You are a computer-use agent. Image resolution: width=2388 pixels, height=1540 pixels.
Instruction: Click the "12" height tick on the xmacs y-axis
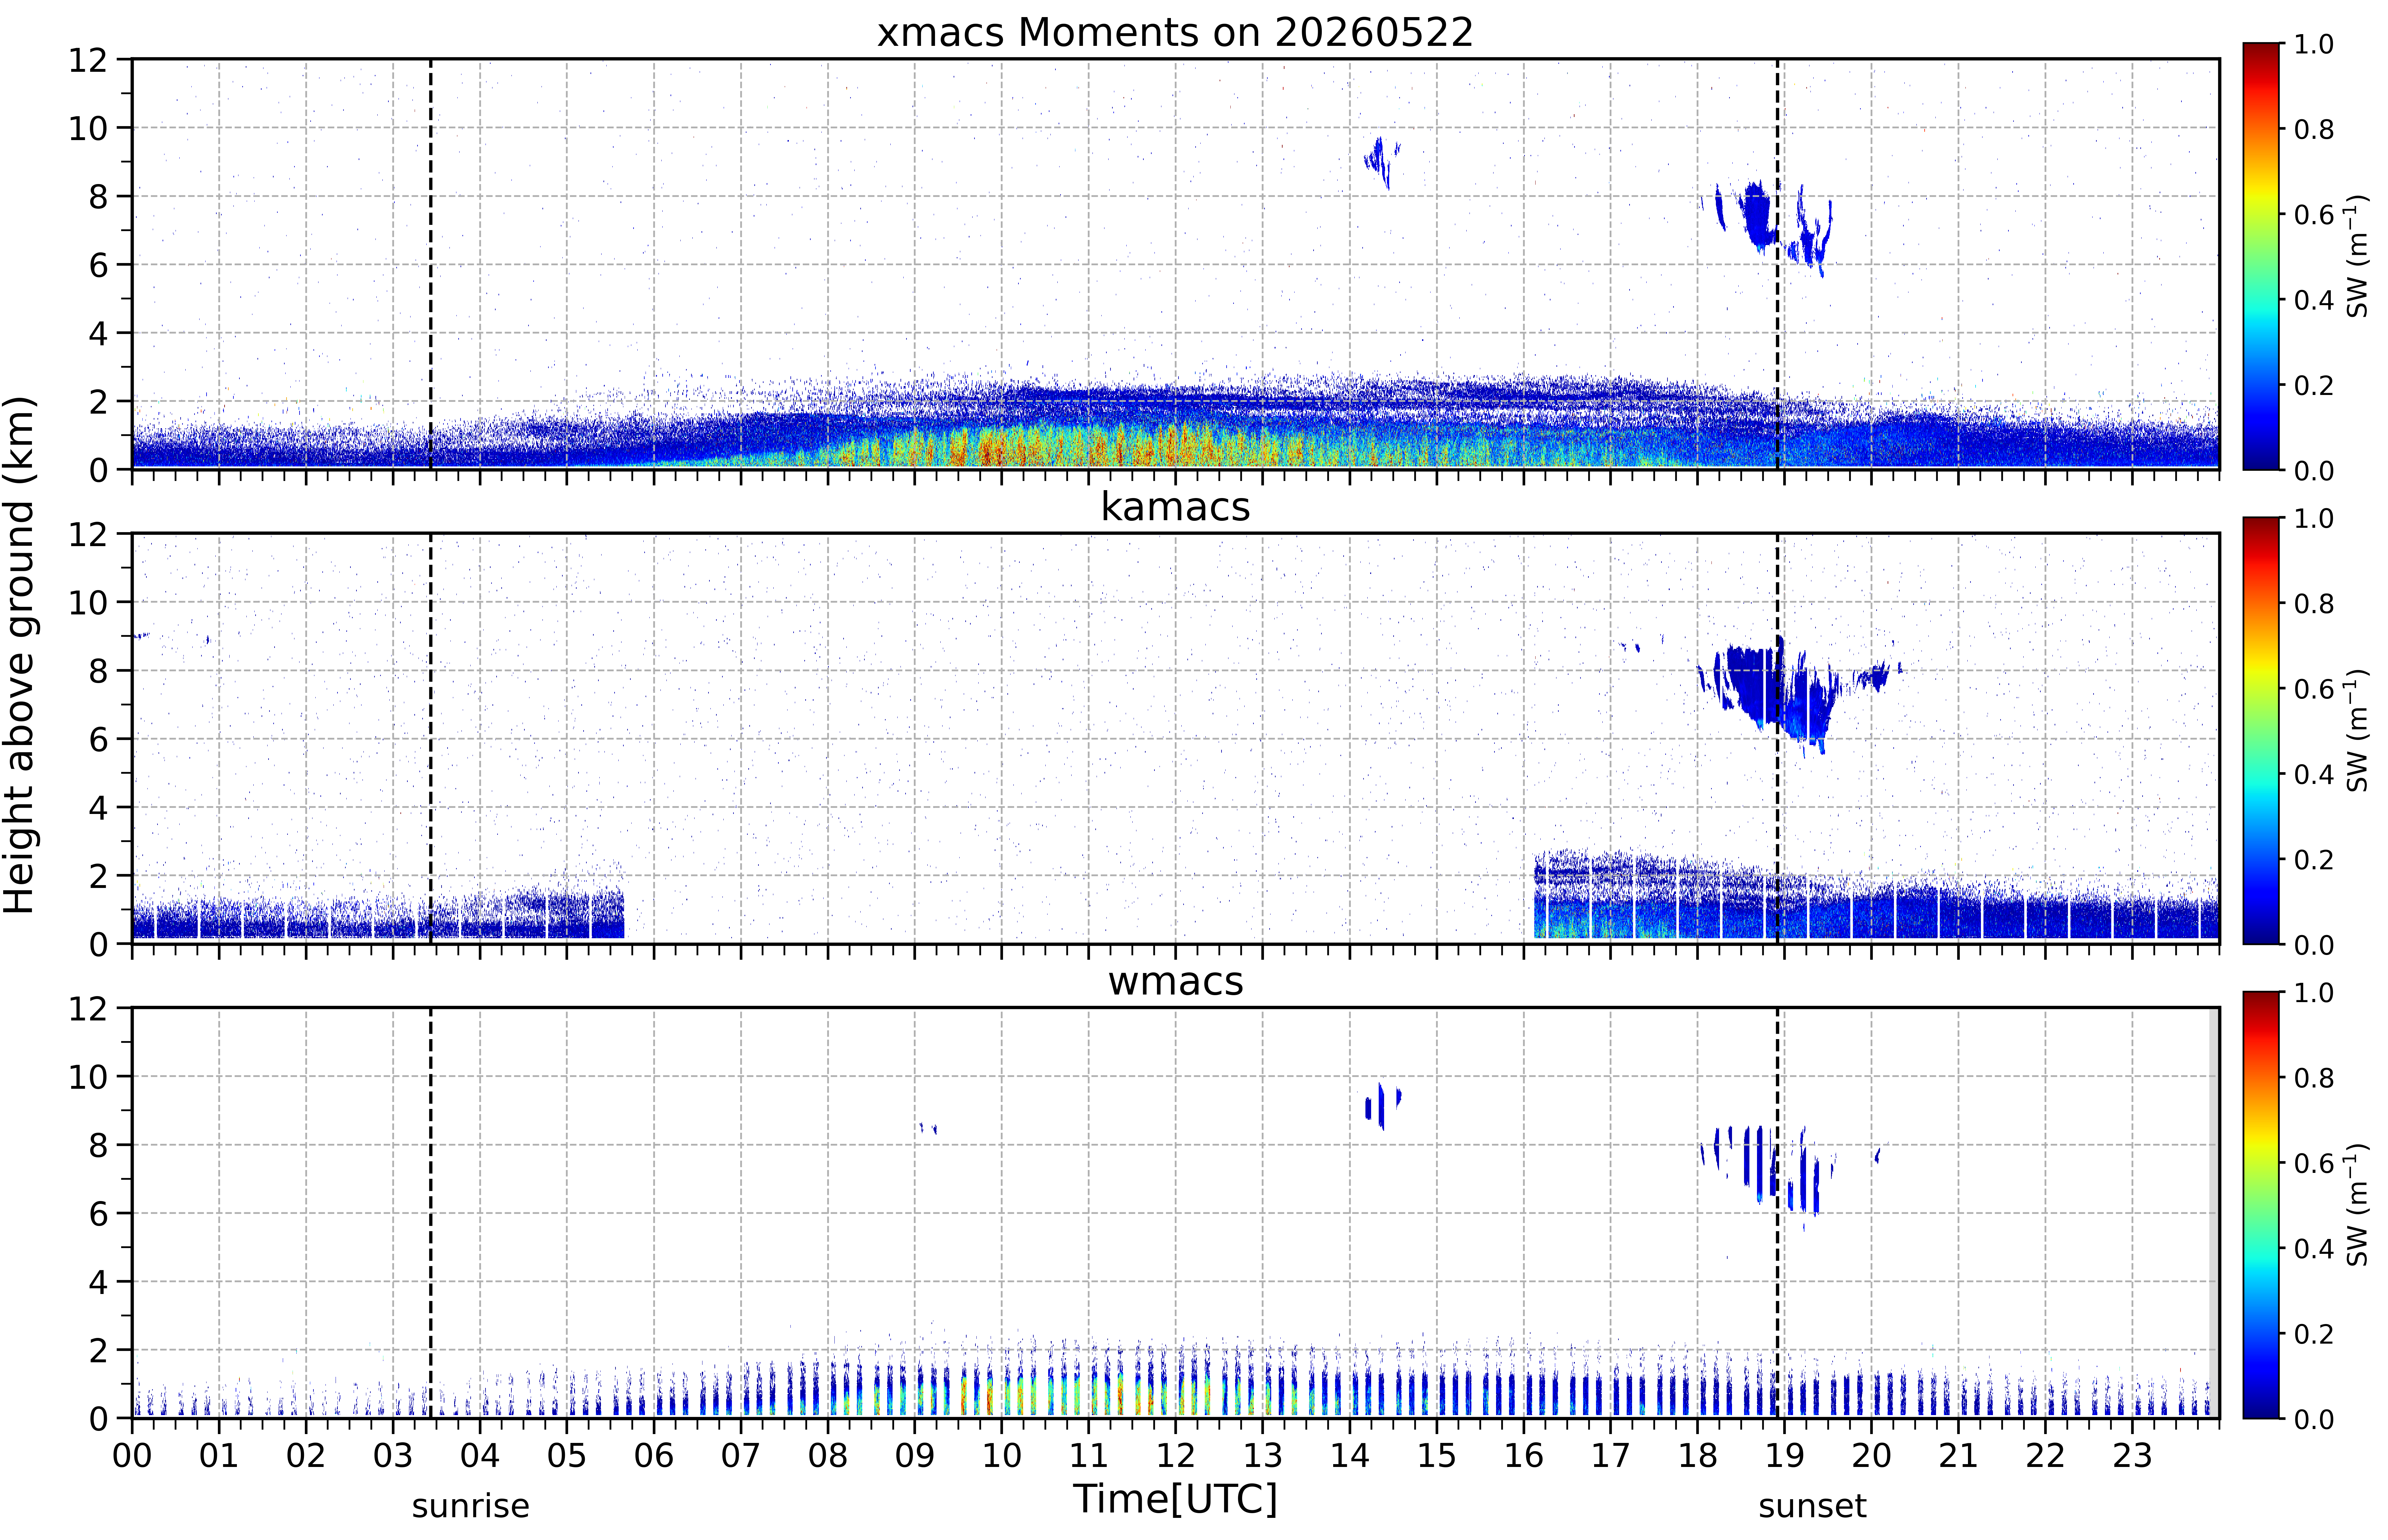[x=88, y=60]
